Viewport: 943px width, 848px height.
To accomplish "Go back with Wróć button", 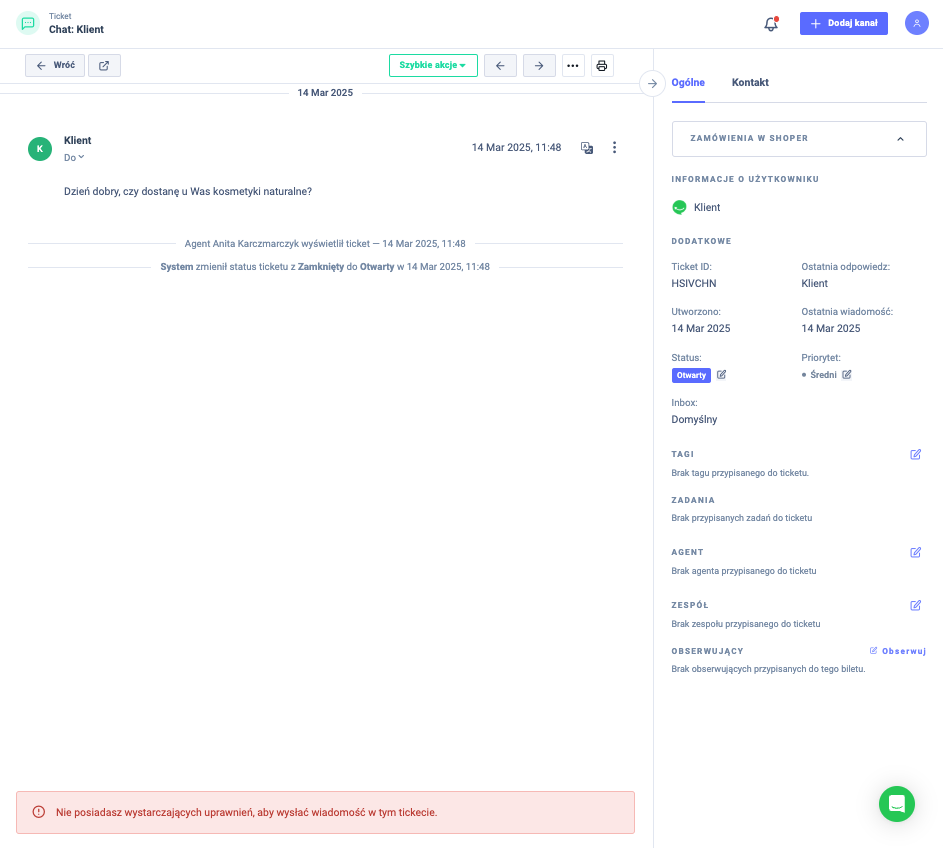I will point(55,66).
